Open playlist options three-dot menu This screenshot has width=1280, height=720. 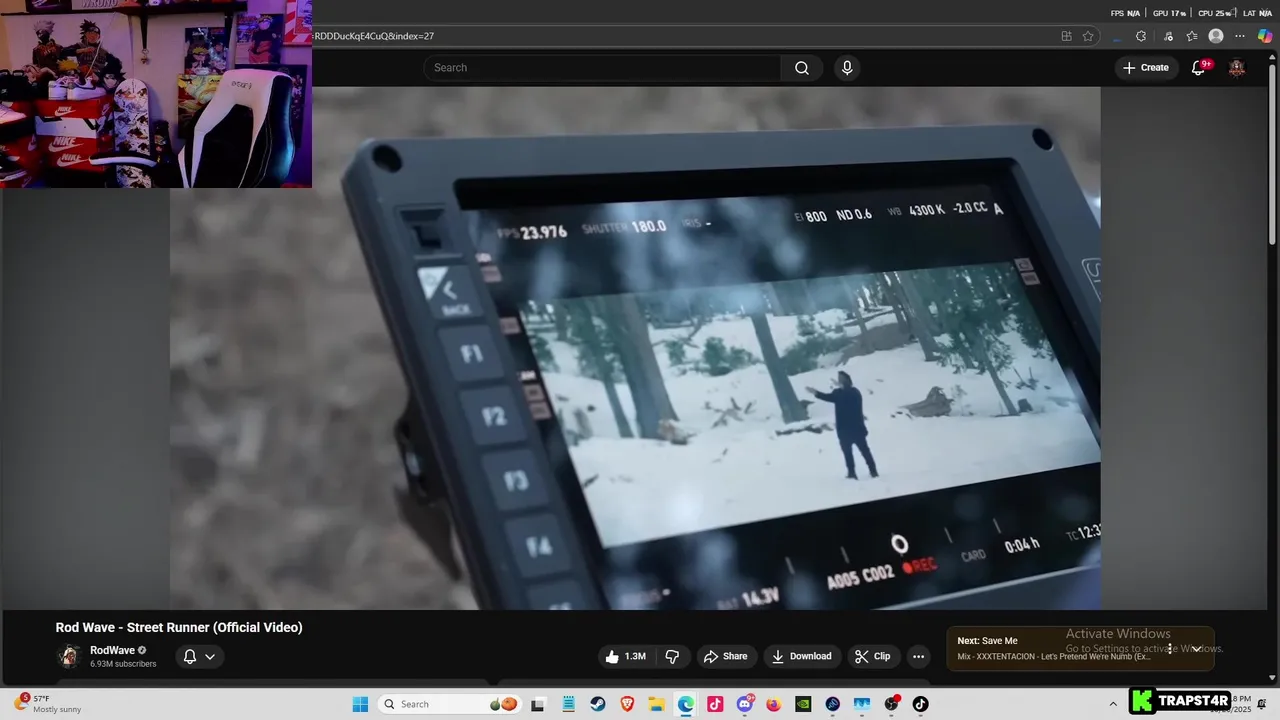pos(1169,648)
